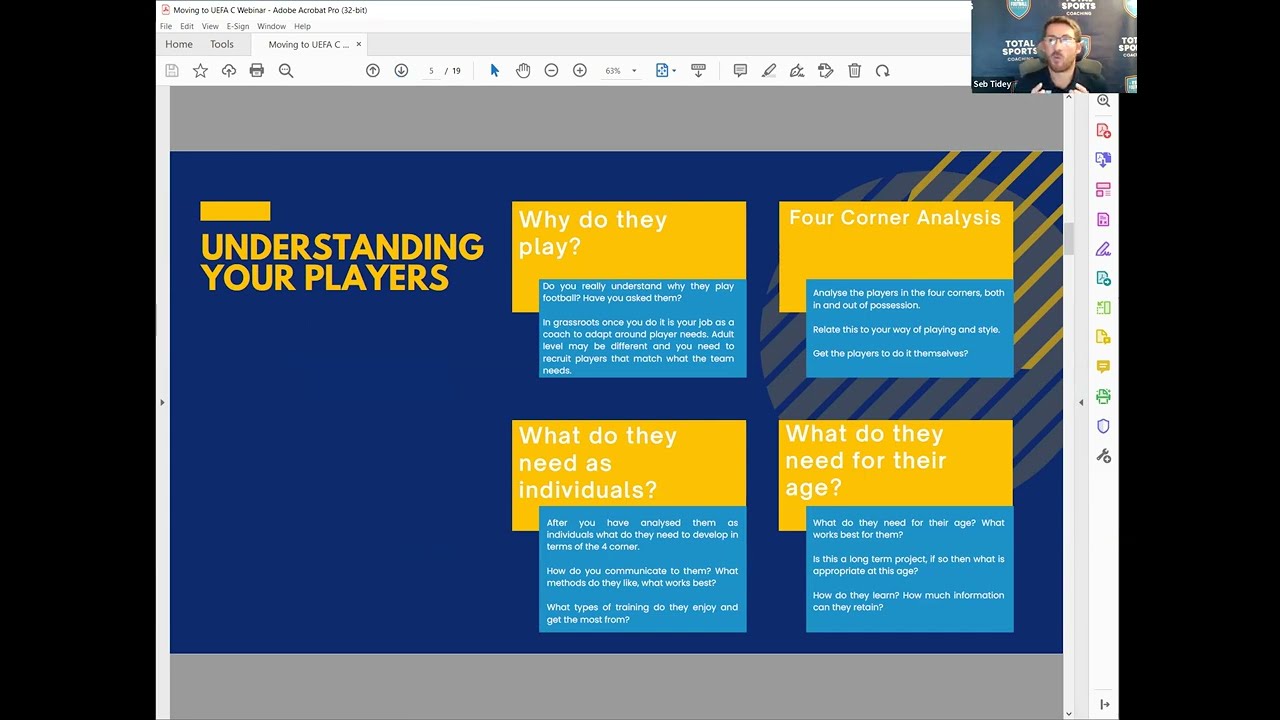1280x720 pixels.
Task: Open yellow Rich Media tool in sidebar
Action: coord(1104,337)
